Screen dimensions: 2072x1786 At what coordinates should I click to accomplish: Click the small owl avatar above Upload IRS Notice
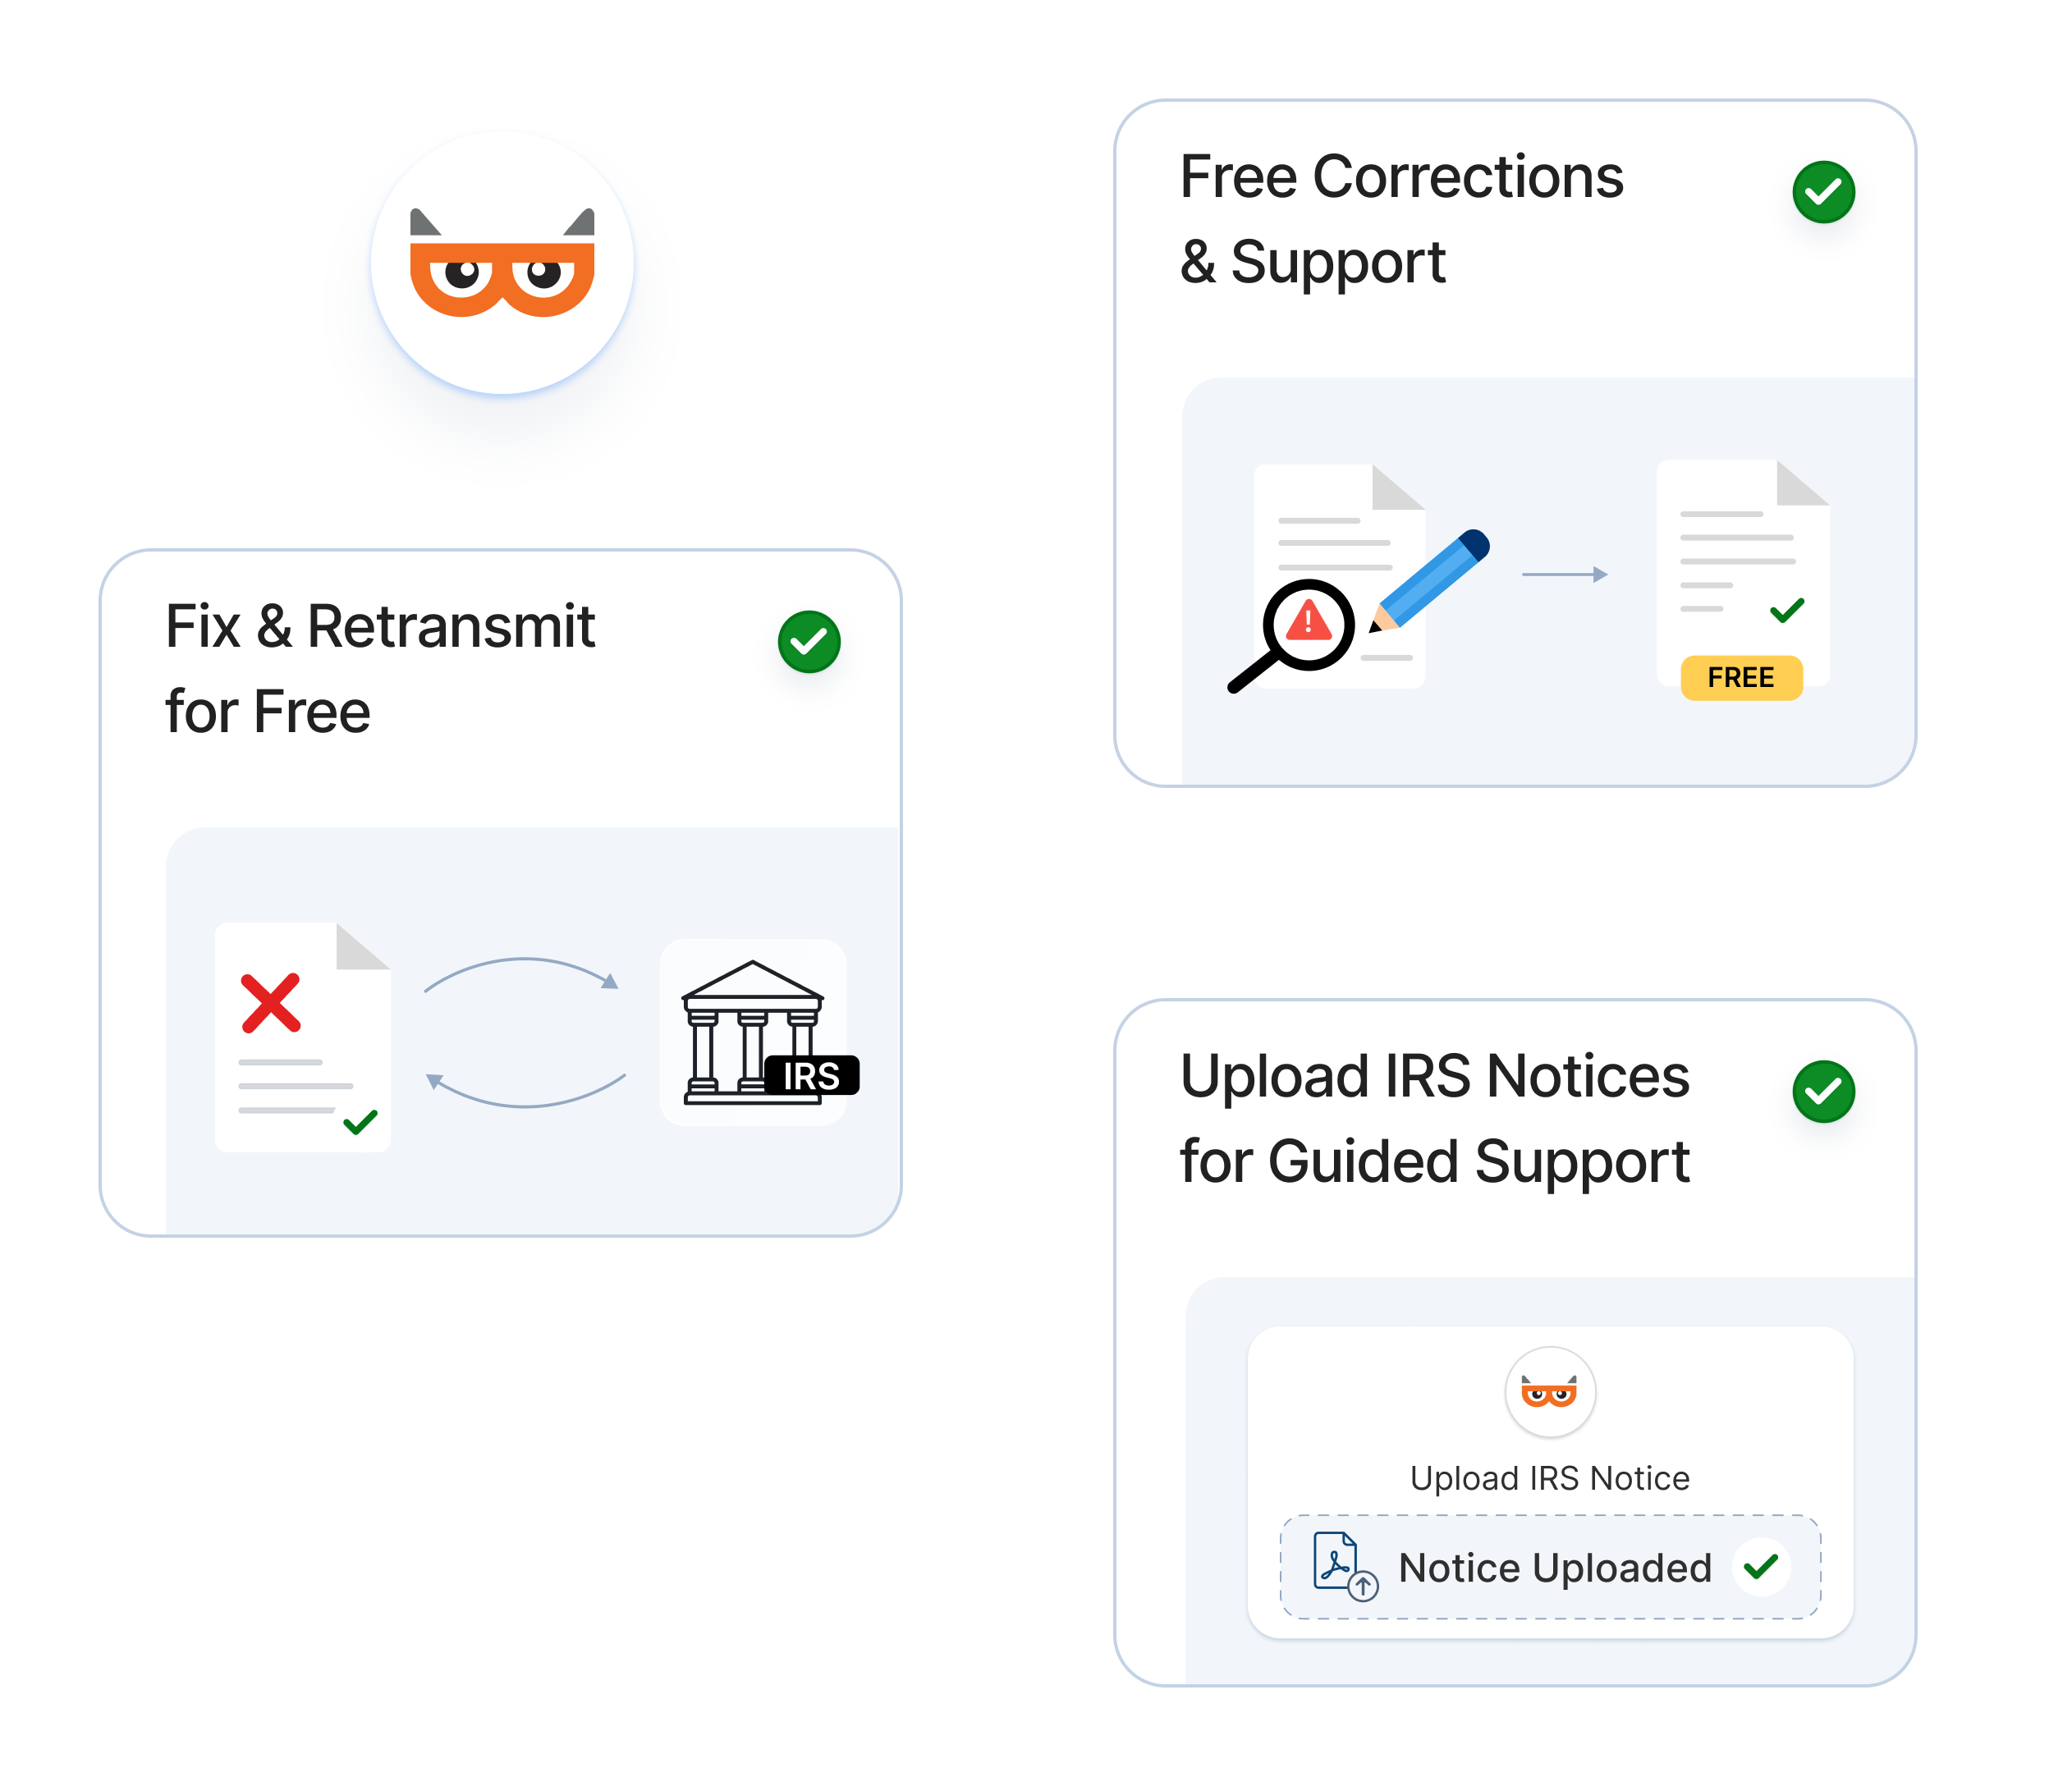click(x=1549, y=1392)
